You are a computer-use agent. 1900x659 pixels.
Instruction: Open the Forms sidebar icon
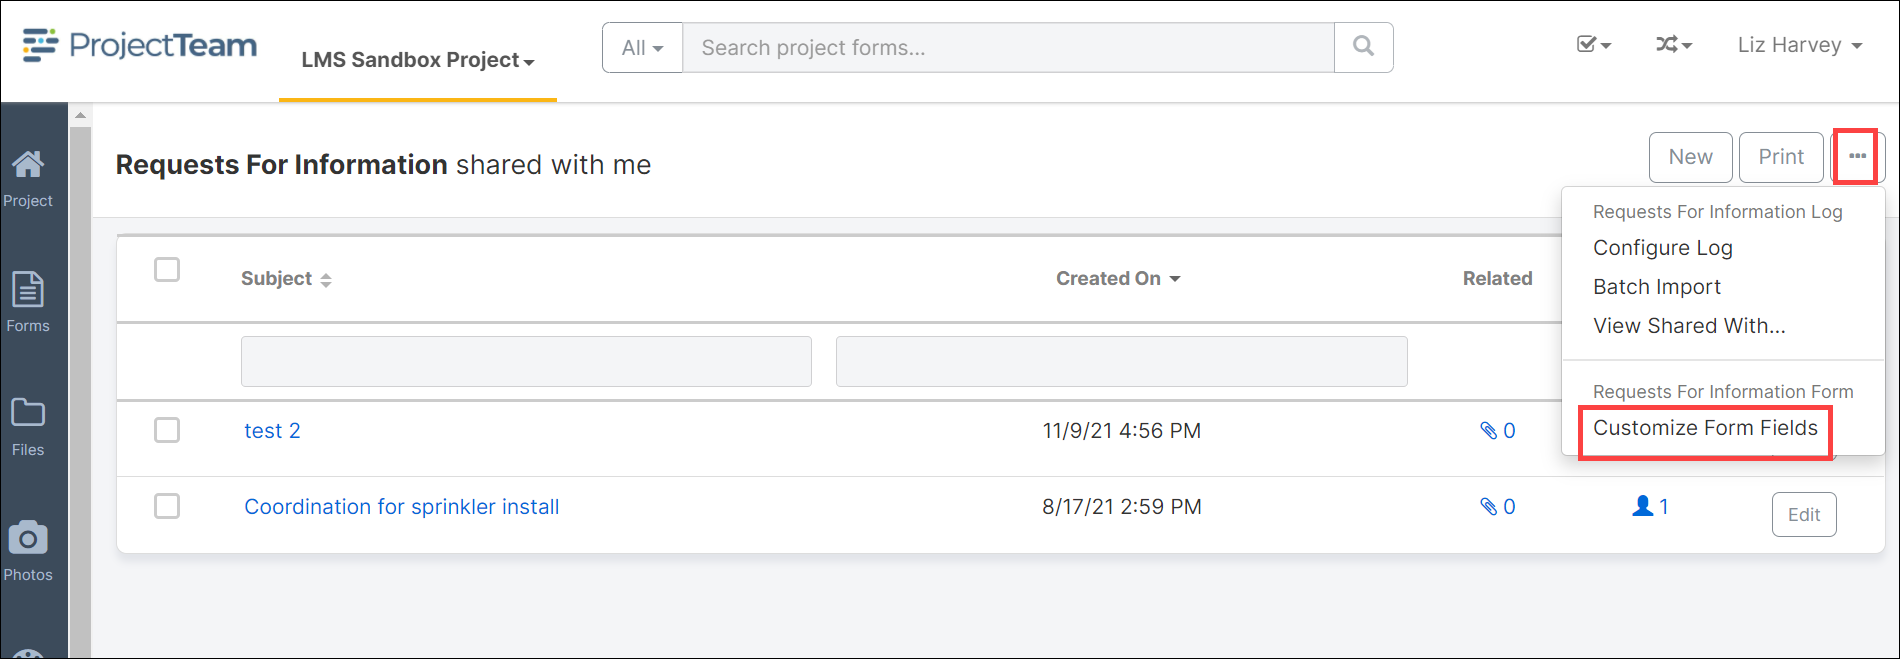point(28,302)
